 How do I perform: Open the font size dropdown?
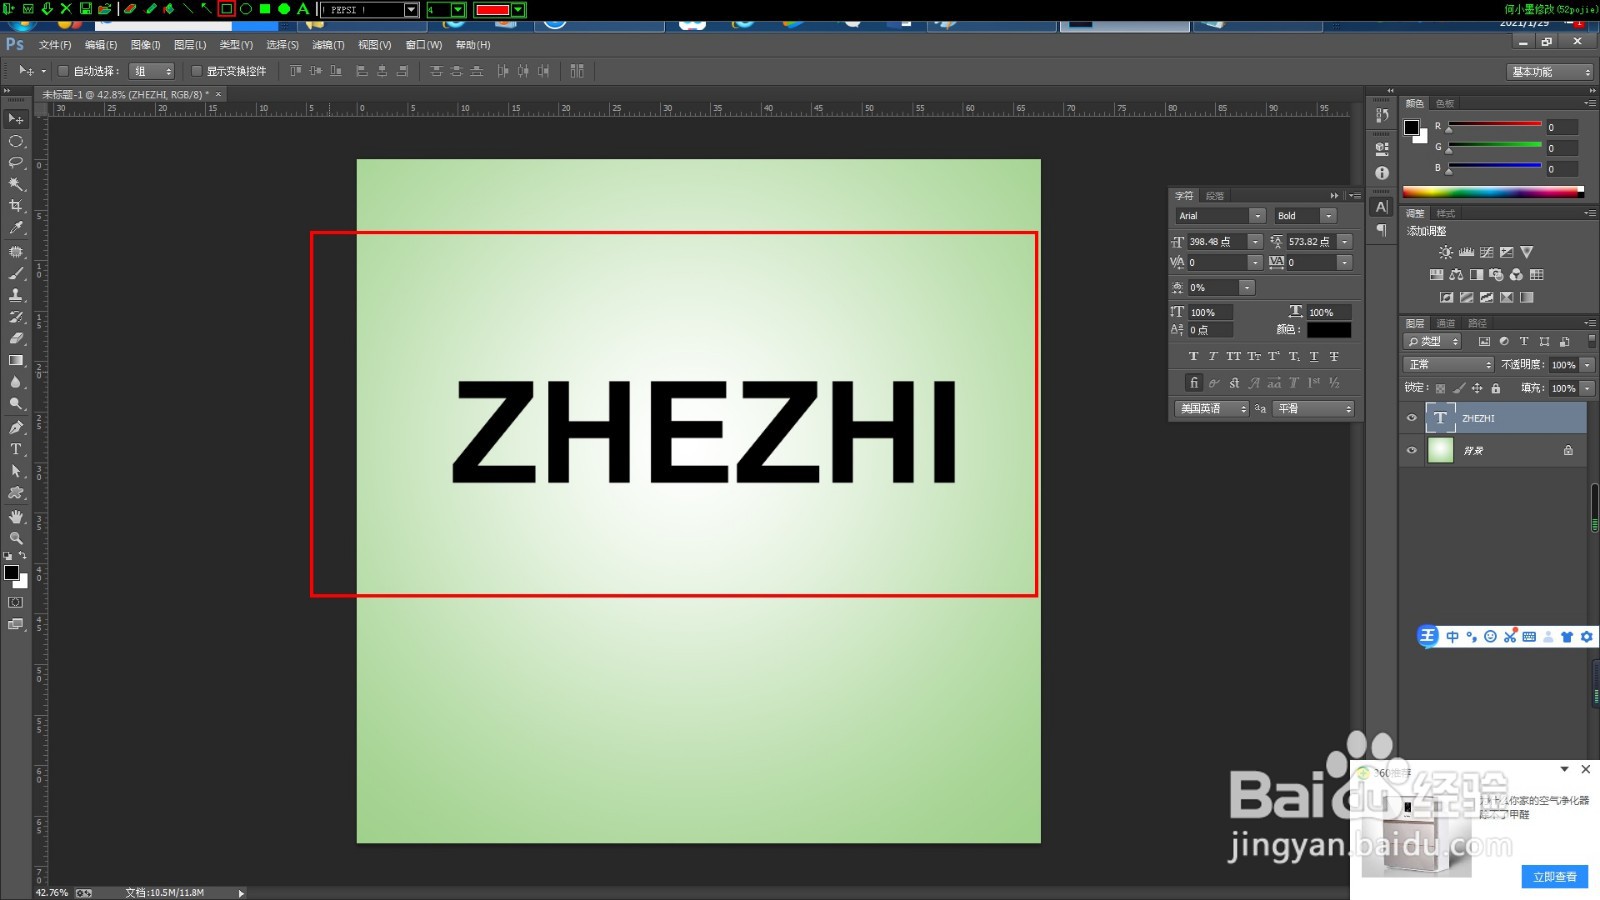[1255, 242]
